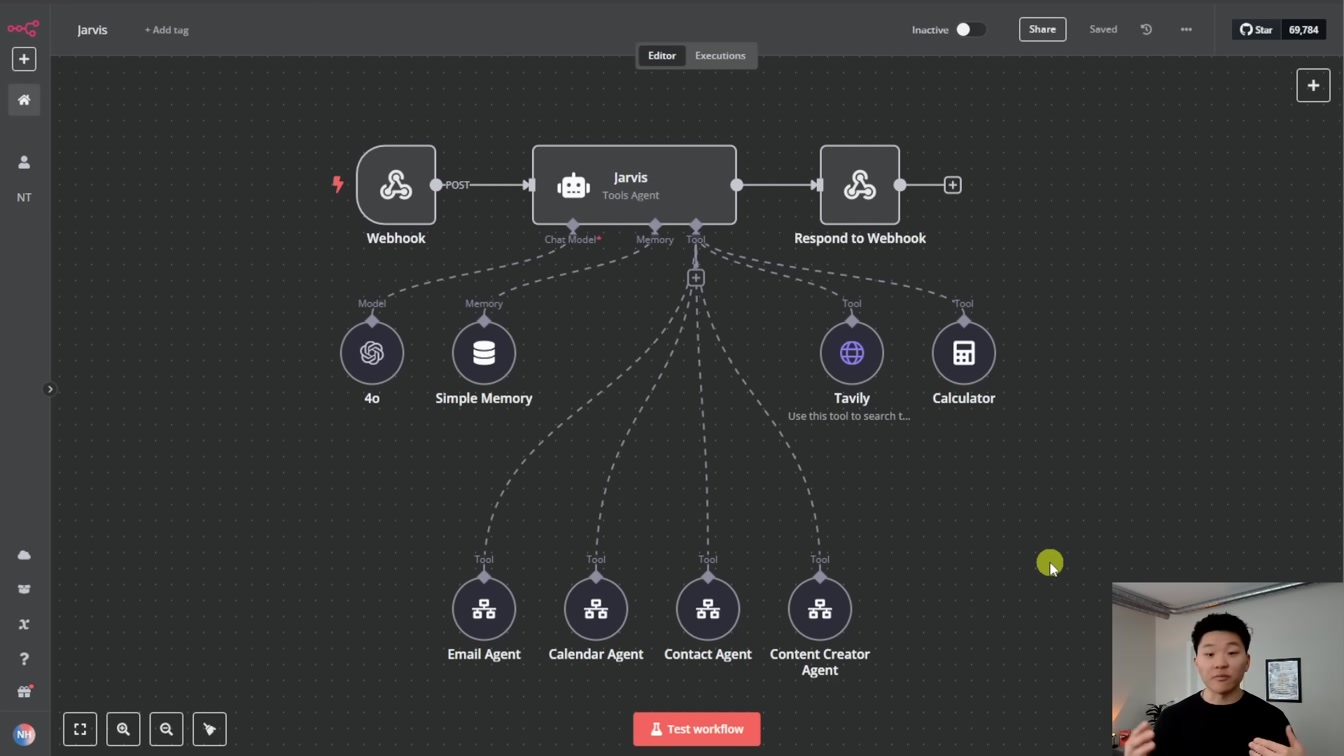Click the Webhook trigger lightning icon
1344x756 pixels.
coord(338,184)
